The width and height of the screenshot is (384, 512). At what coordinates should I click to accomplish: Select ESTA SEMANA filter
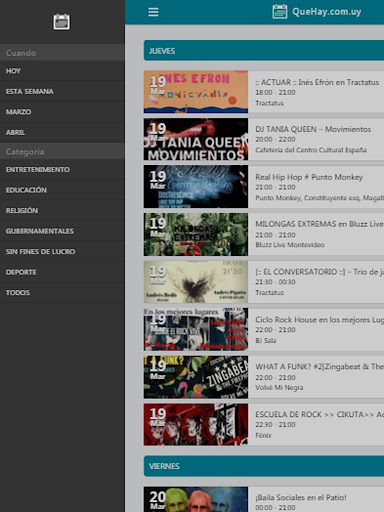click(x=62, y=91)
